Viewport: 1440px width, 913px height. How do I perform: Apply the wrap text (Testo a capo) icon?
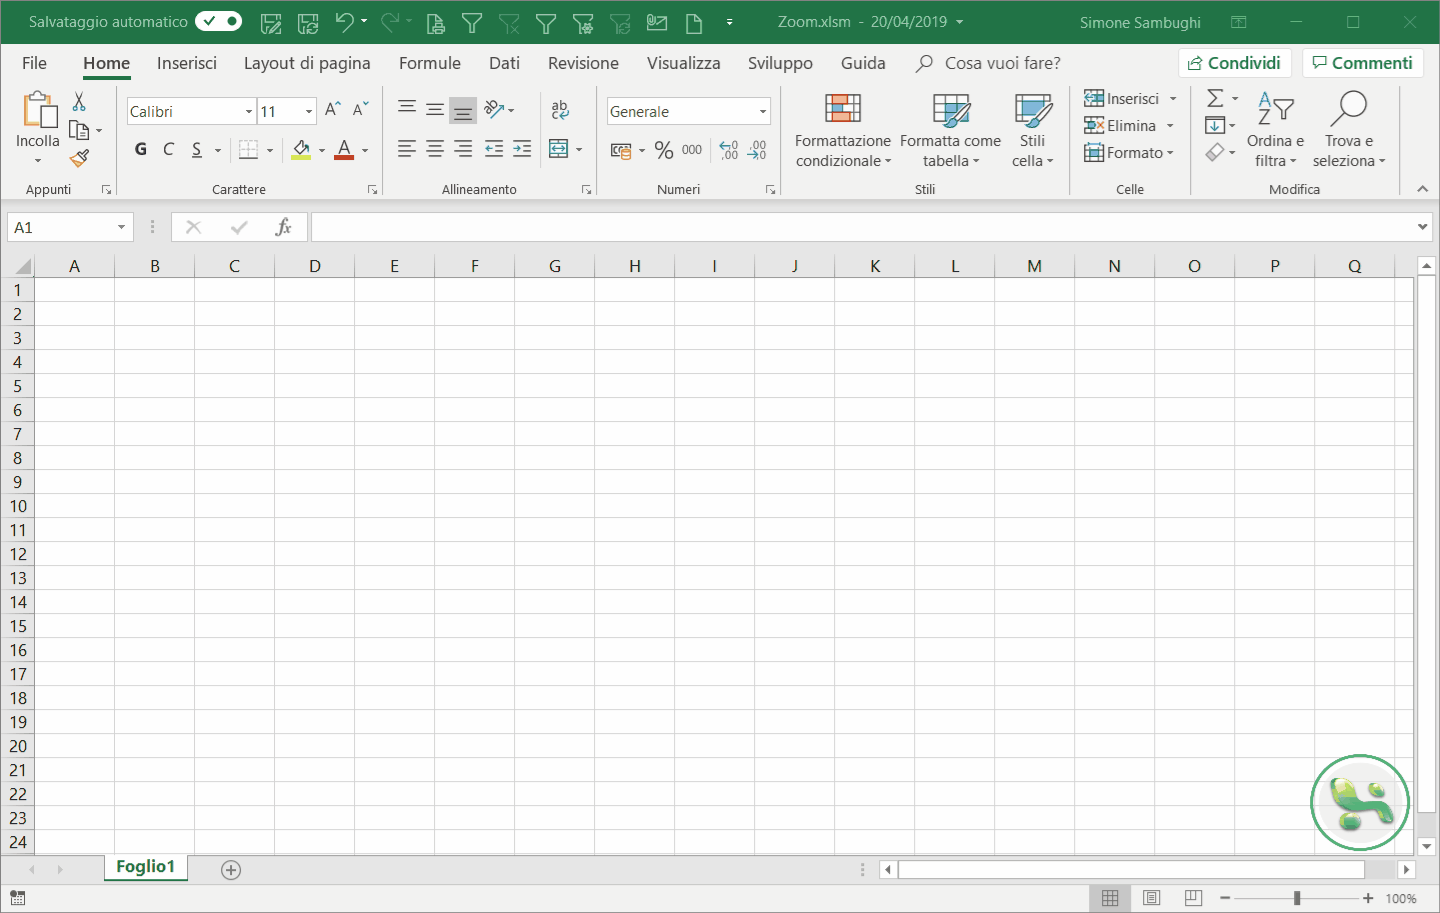coord(559,110)
